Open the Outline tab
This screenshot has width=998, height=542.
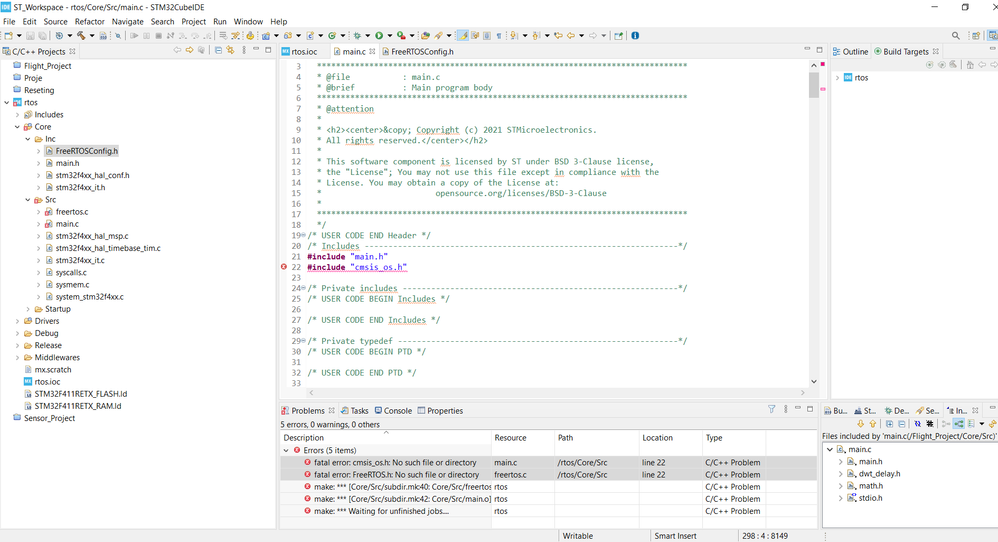click(850, 52)
